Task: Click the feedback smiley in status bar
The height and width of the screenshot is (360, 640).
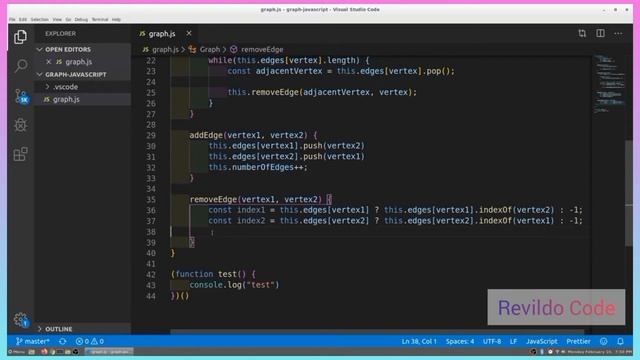Action: click(604, 341)
